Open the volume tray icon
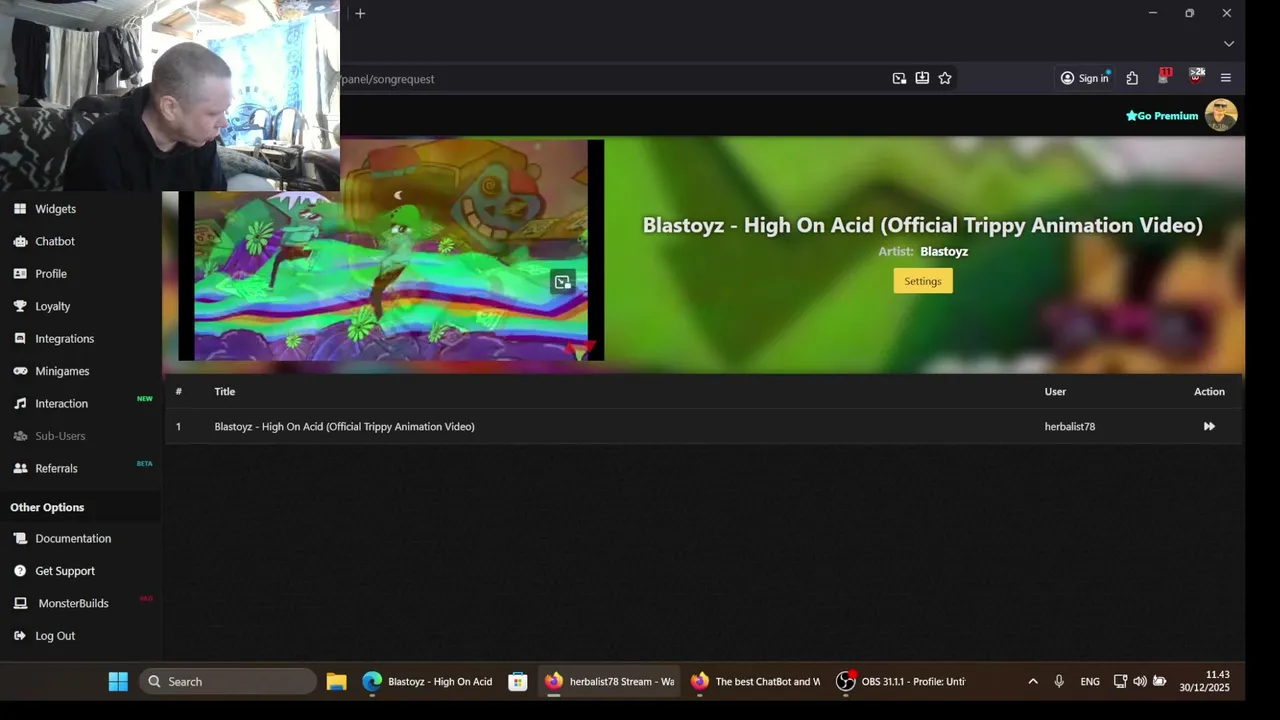This screenshot has width=1280, height=720. click(1140, 682)
